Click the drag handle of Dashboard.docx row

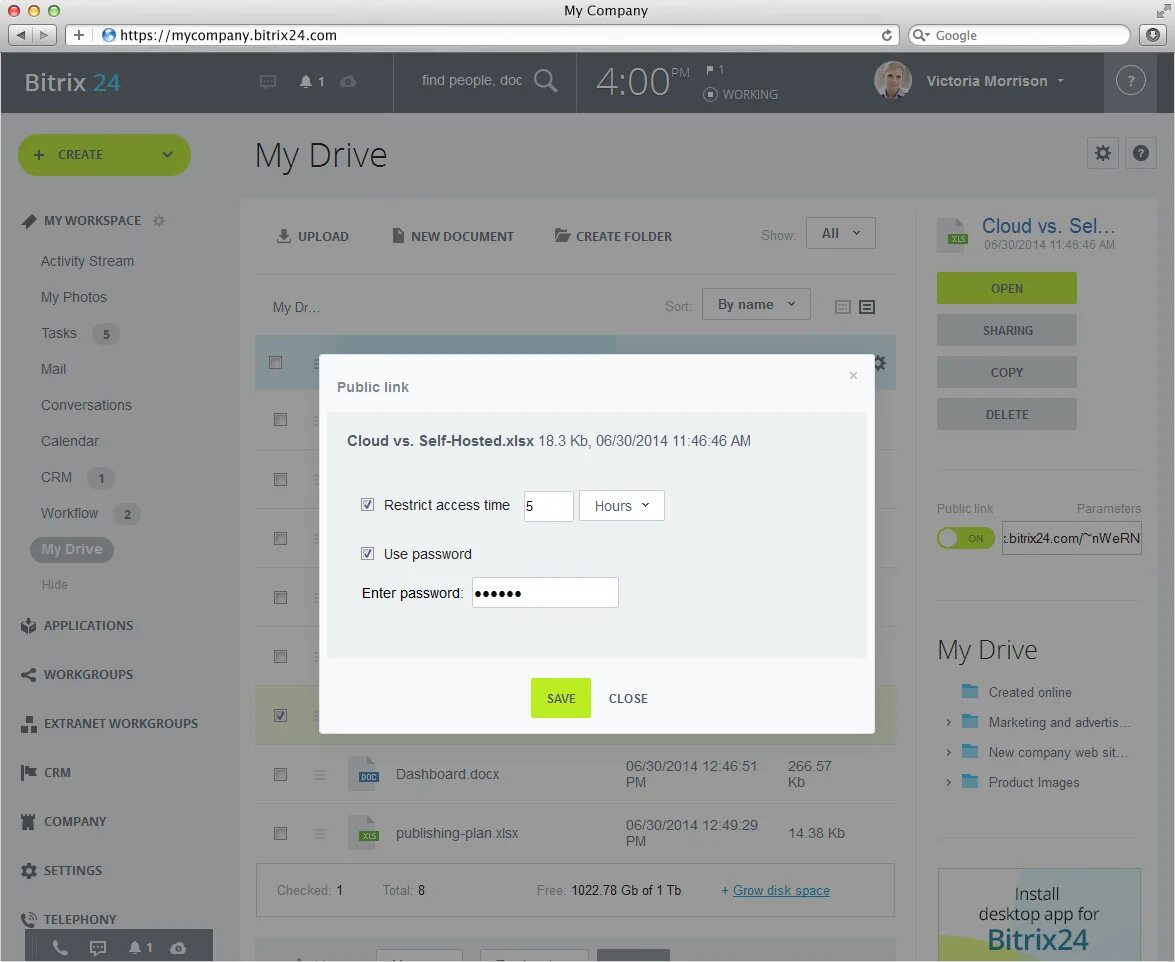(320, 775)
